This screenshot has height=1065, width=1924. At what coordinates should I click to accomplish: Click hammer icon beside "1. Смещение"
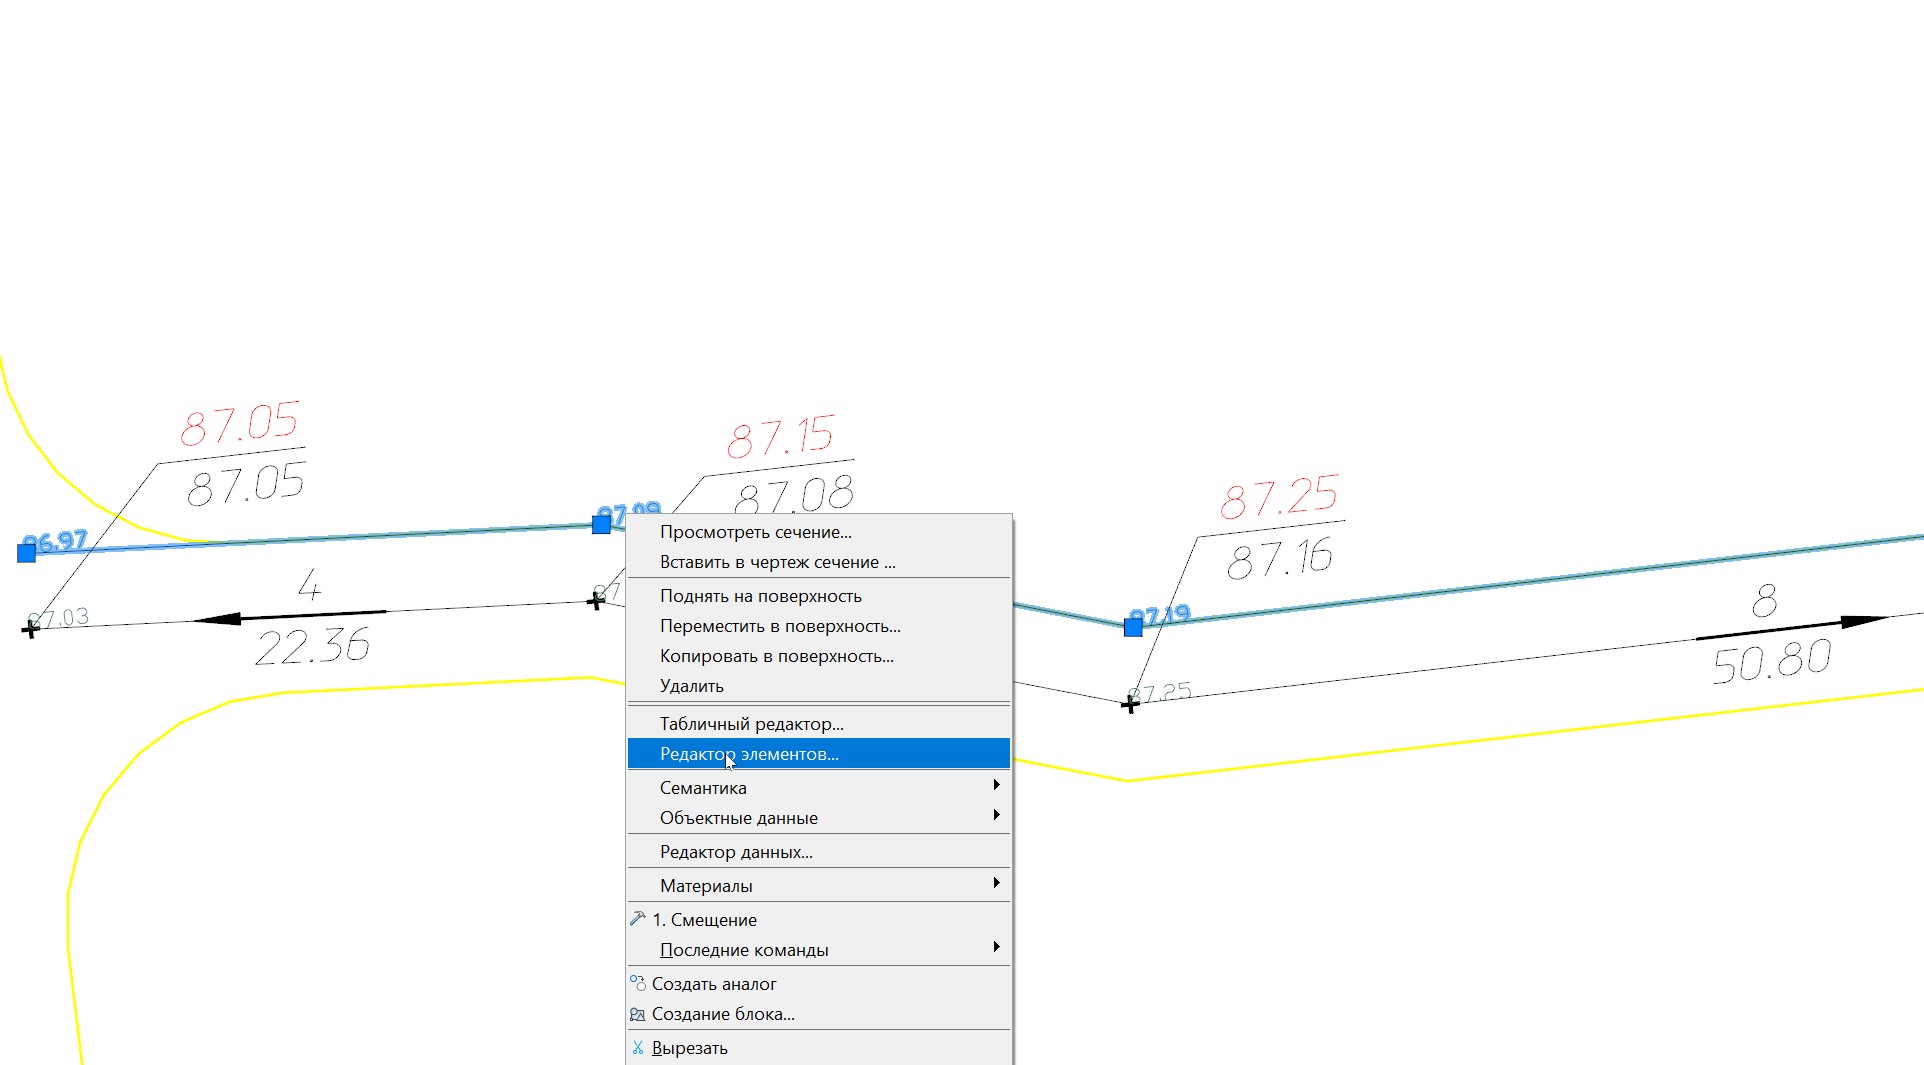(x=638, y=919)
